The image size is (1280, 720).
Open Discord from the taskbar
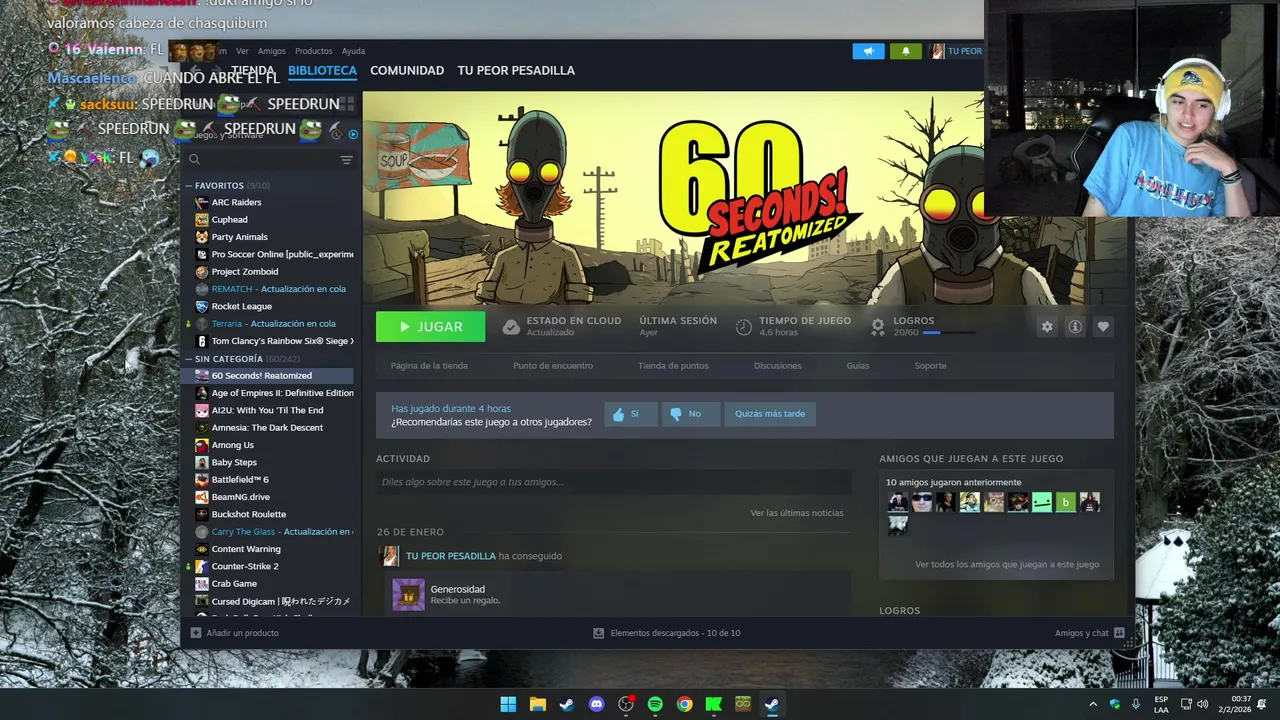click(597, 704)
